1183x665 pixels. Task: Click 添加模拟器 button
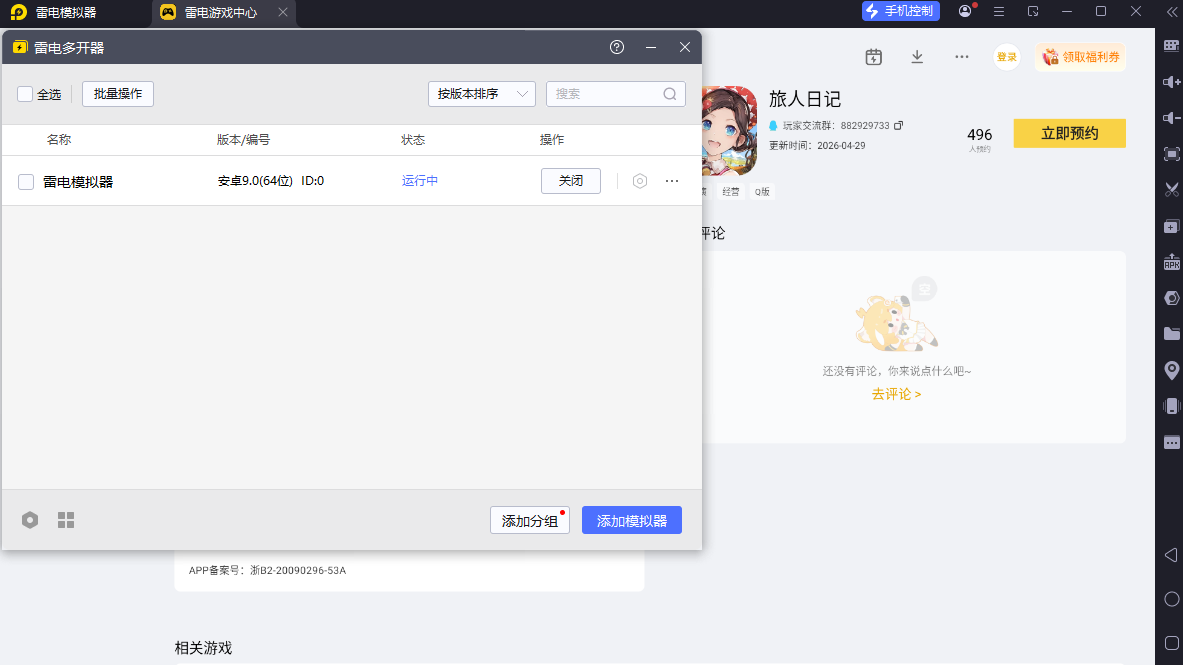click(631, 520)
